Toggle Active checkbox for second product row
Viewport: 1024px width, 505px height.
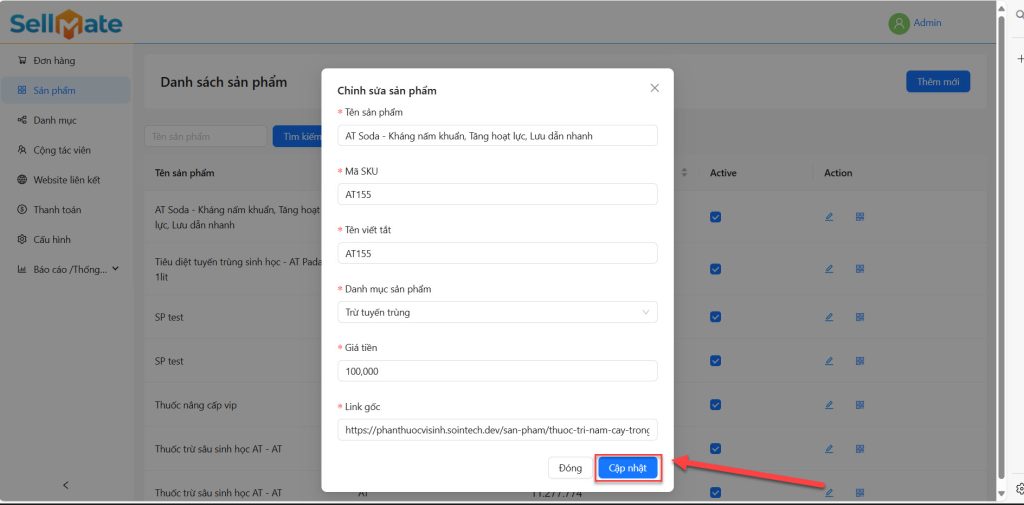[715, 269]
